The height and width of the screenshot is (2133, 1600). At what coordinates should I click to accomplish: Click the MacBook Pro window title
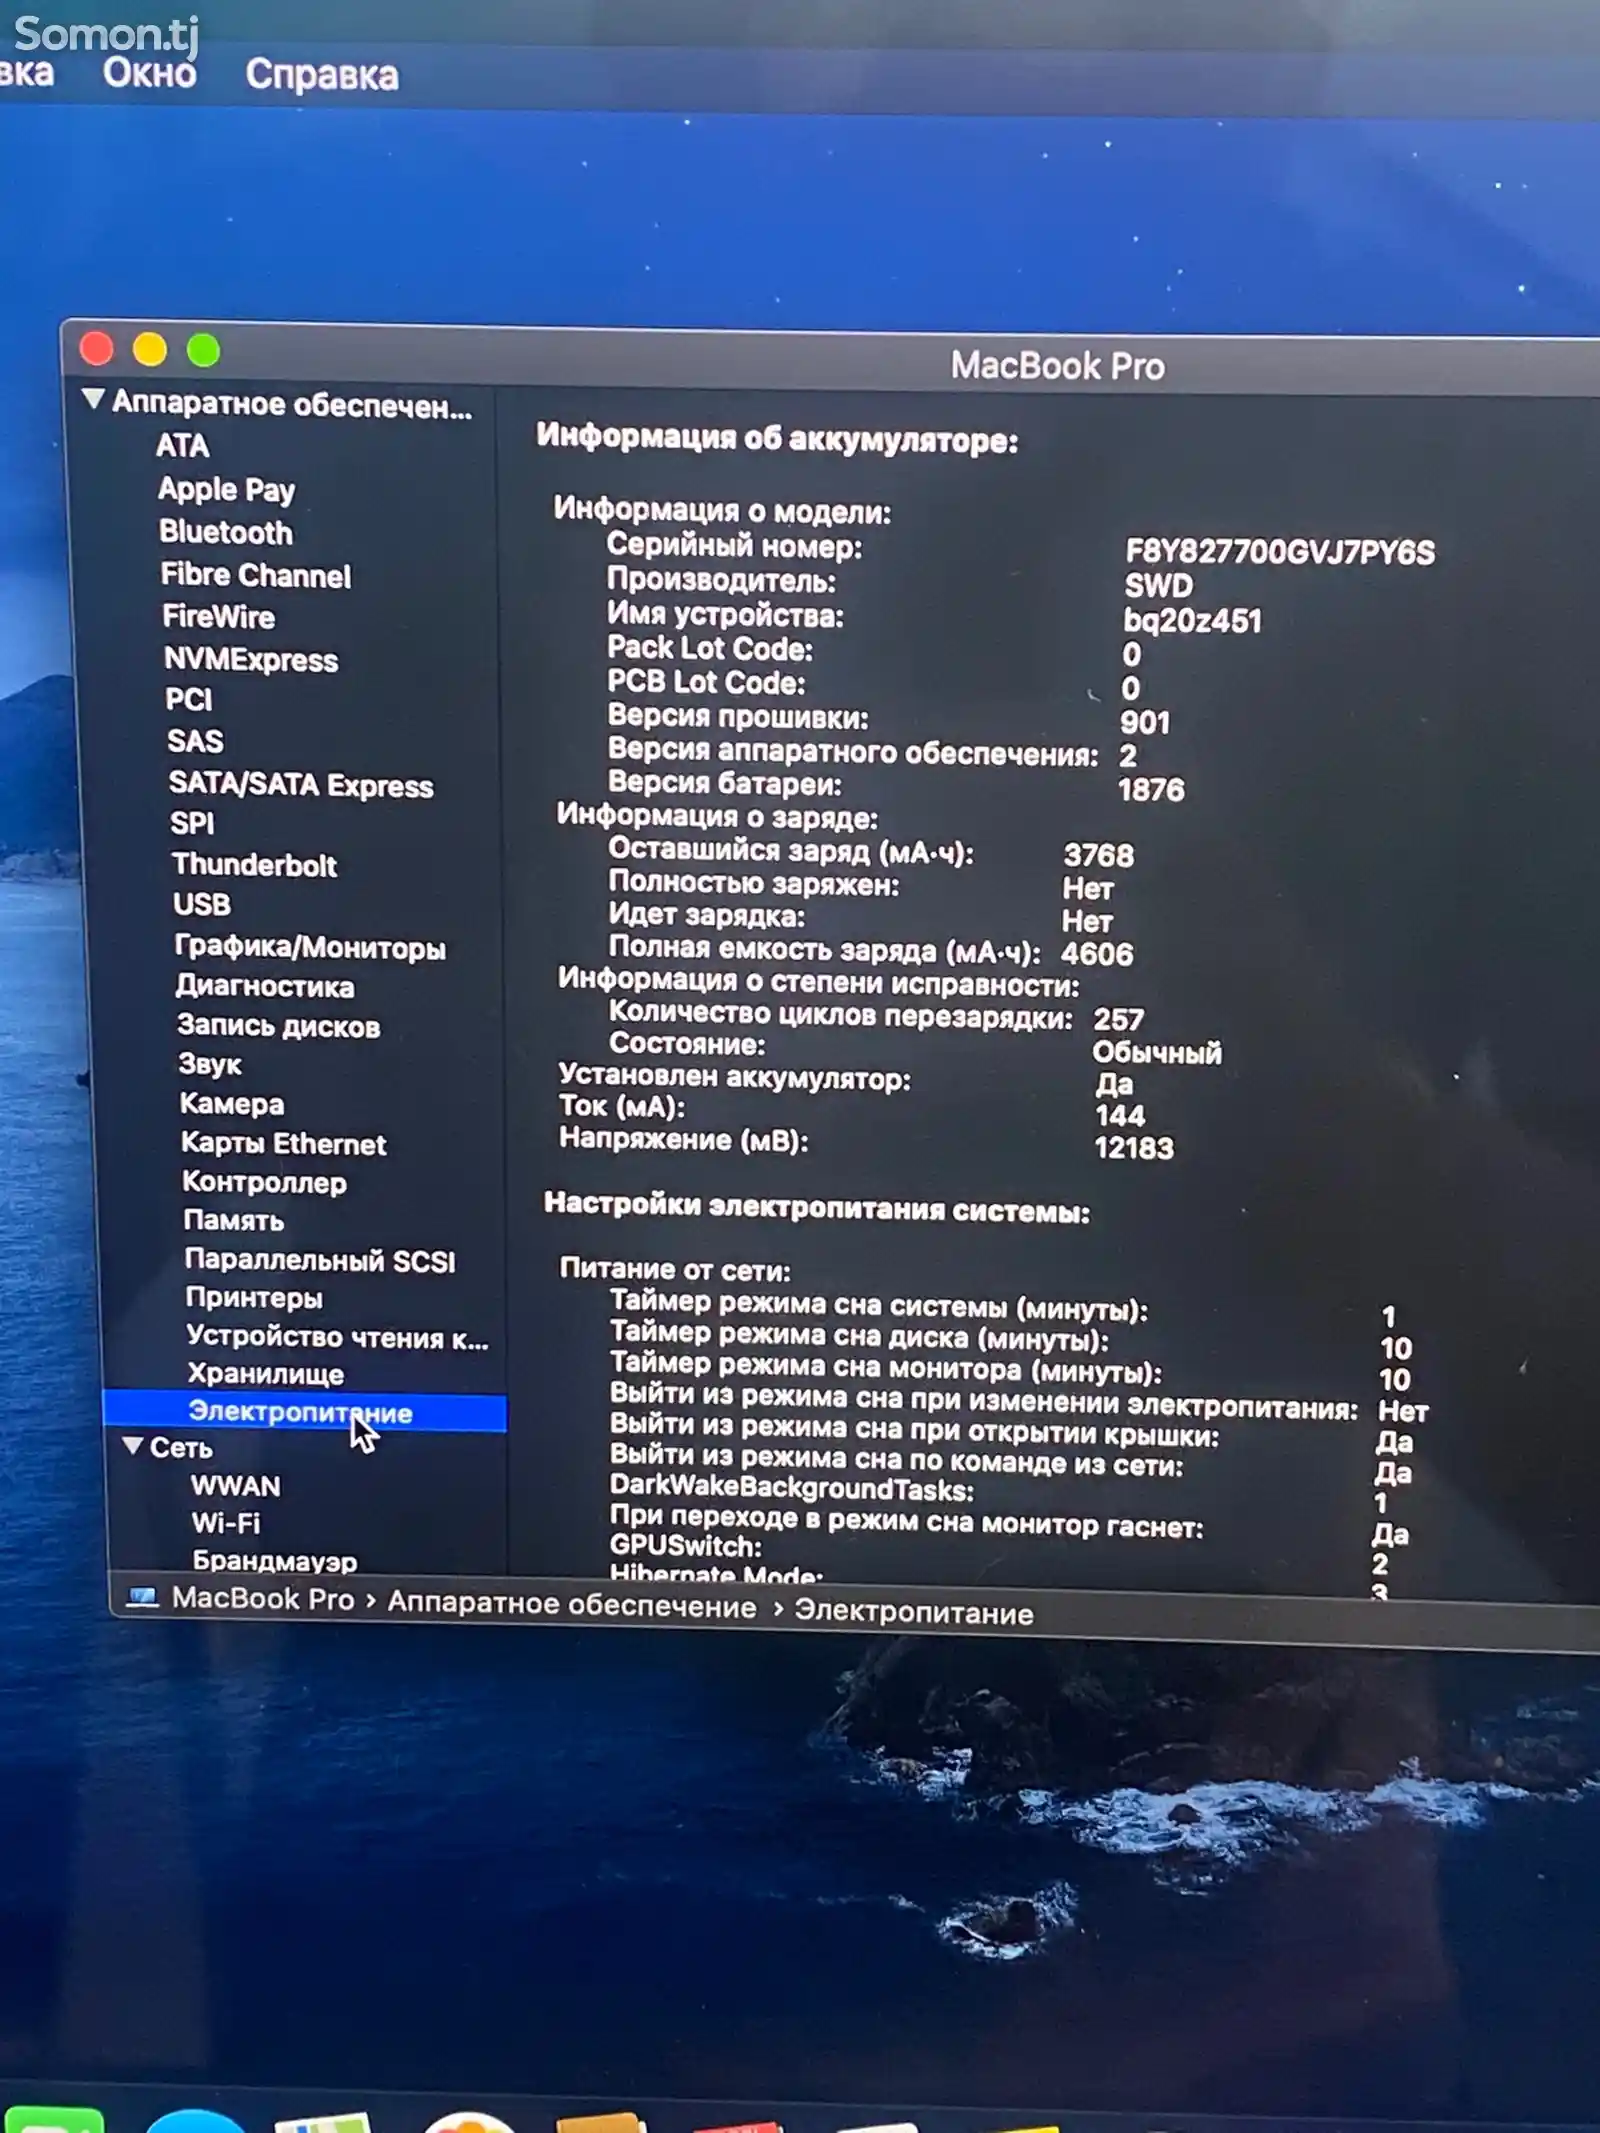(x=1058, y=366)
